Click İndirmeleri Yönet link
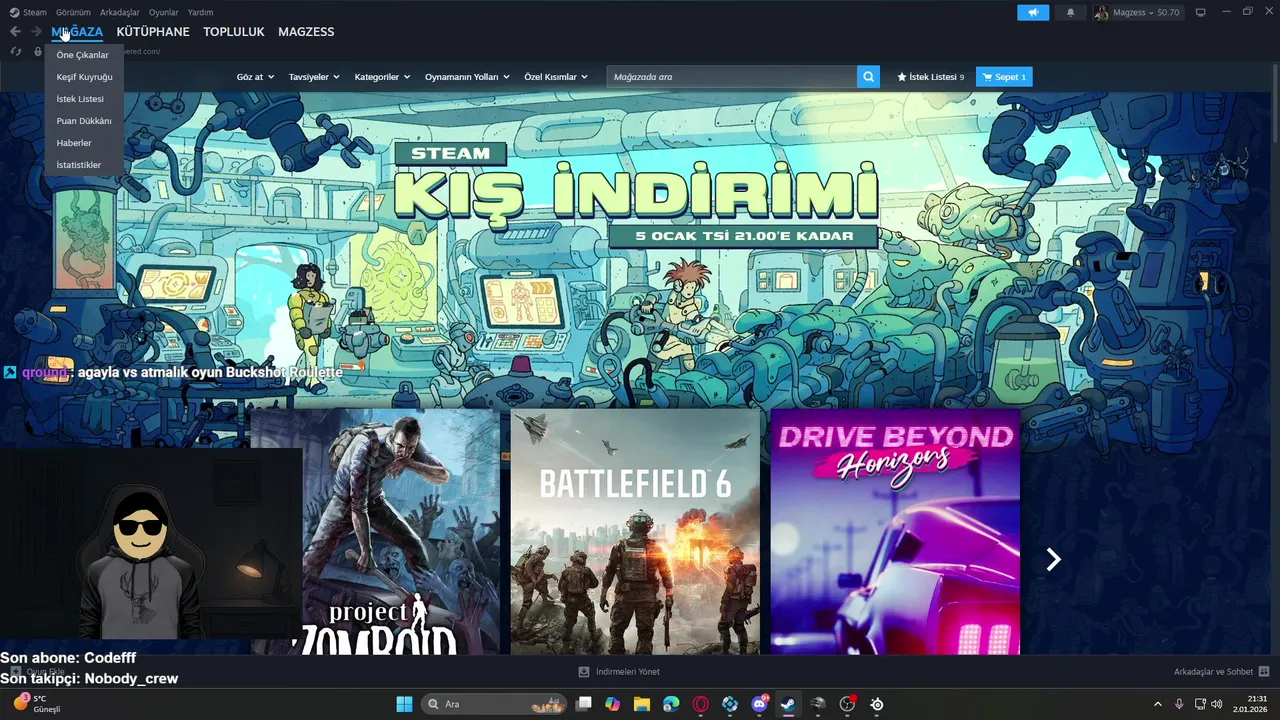This screenshot has height=720, width=1280. pos(627,672)
